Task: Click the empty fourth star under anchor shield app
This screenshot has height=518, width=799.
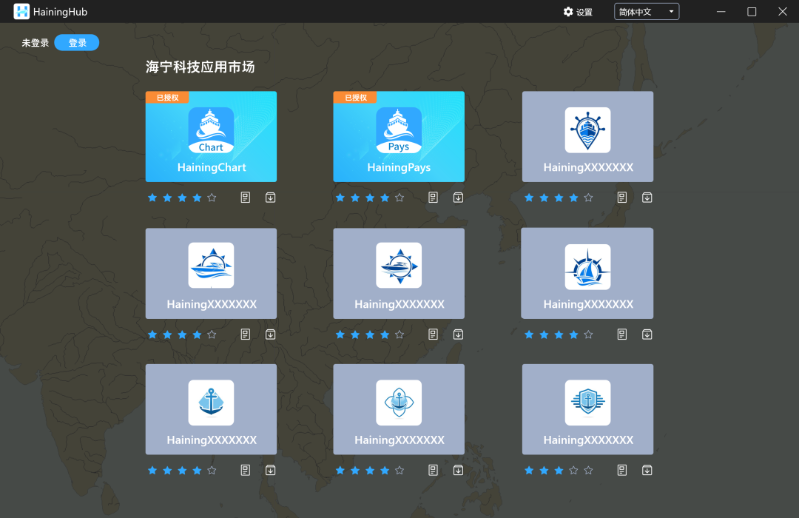Action: coord(574,470)
